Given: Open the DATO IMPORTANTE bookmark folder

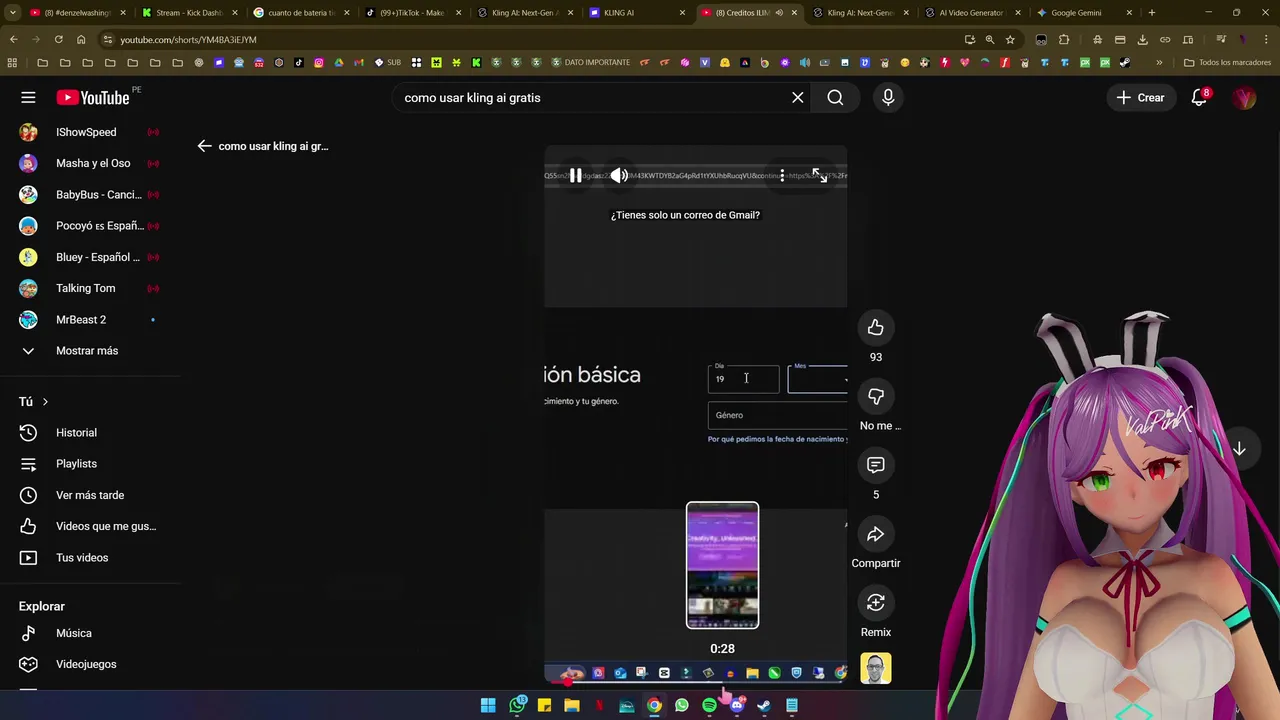Looking at the screenshot, I should (590, 62).
